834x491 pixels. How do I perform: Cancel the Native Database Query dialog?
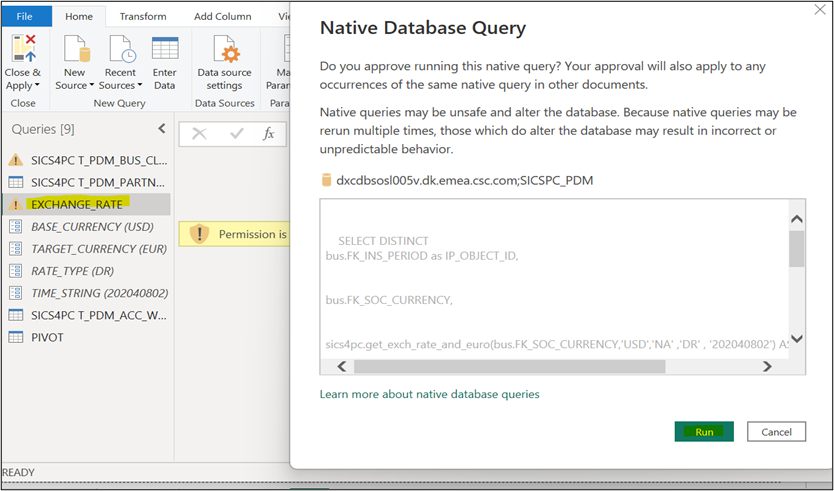coord(776,432)
